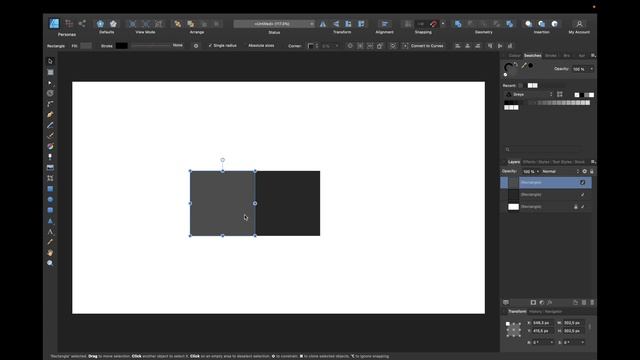The width and height of the screenshot is (640, 360).
Task: Switch to Text Styles tab
Action: (x=562, y=162)
